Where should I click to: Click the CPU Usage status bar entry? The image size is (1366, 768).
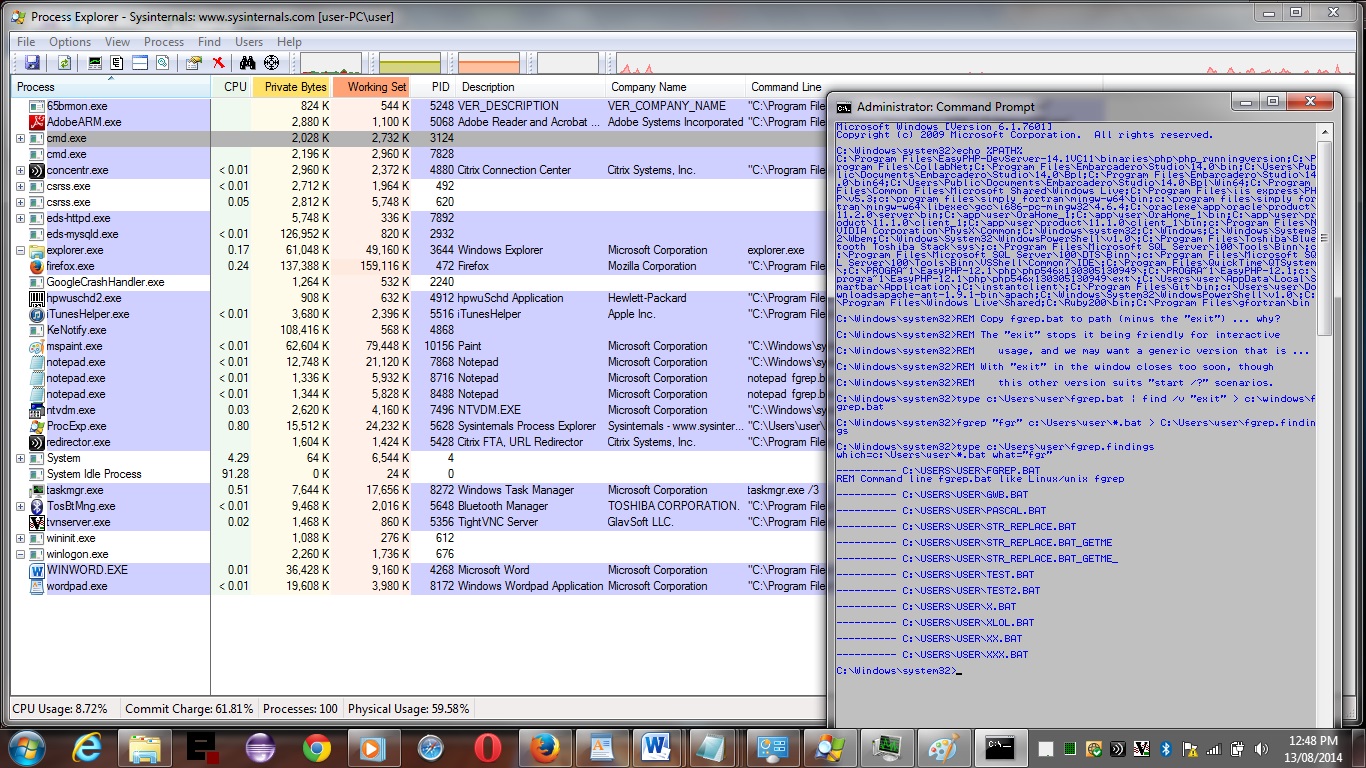60,709
